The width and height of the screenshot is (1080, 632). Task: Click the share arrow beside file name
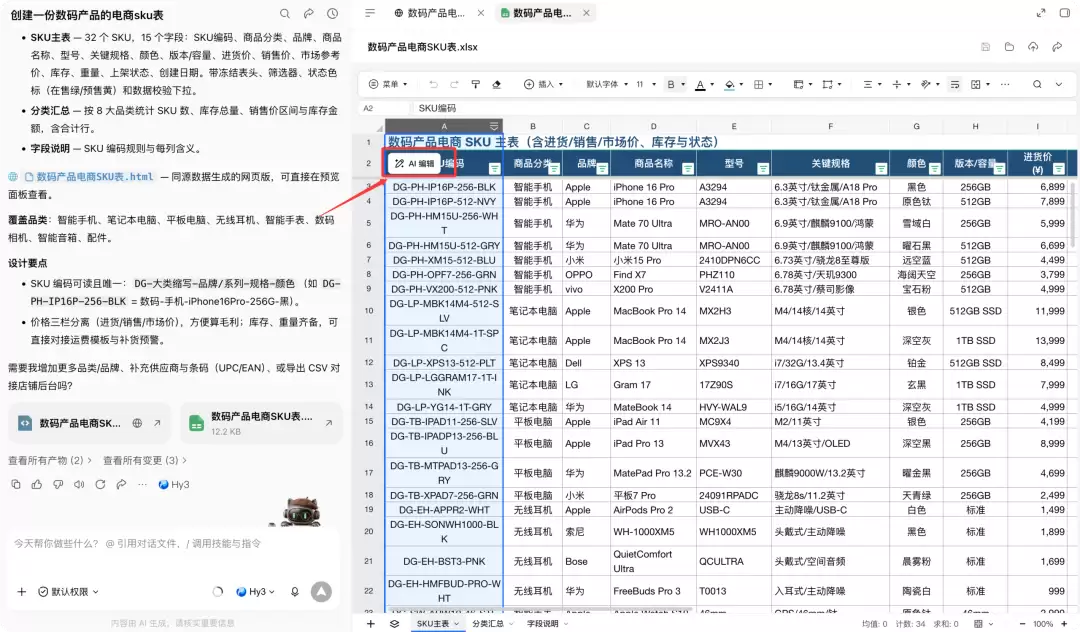(1057, 47)
